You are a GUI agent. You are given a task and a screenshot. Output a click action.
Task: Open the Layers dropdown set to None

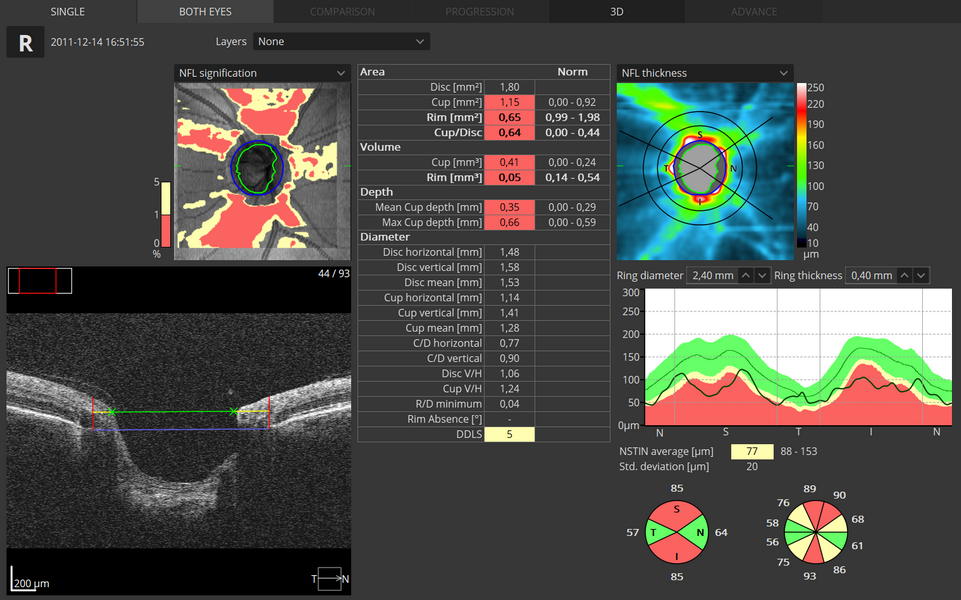[341, 42]
